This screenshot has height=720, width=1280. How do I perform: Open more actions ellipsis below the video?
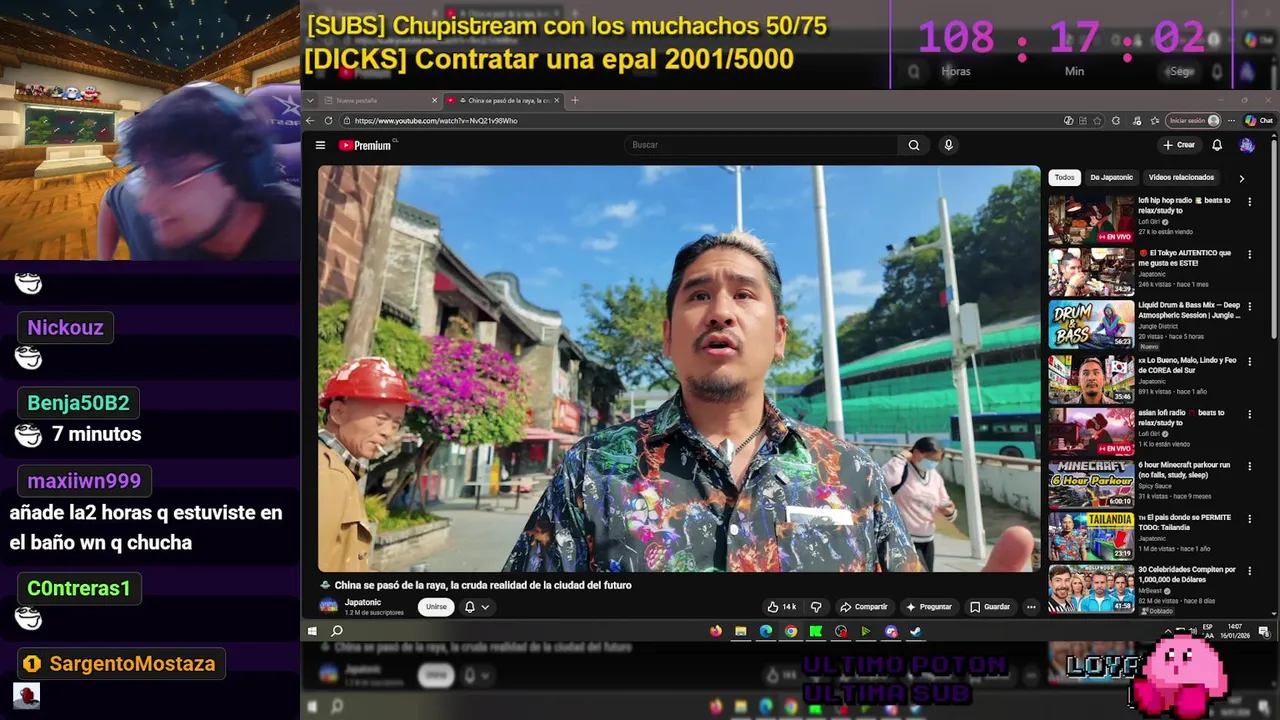coord(1031,607)
